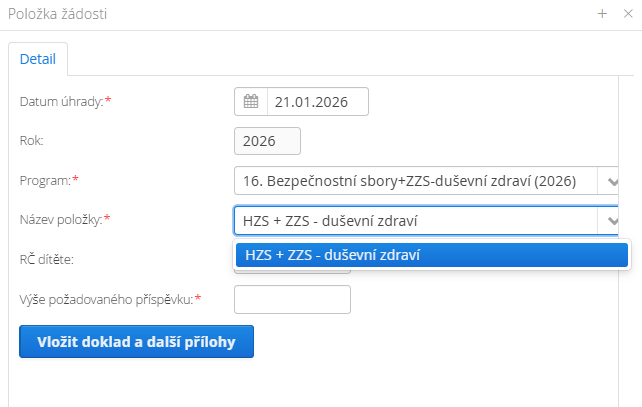This screenshot has width=642, height=407.
Task: Expand the Program dropdown arrow
Action: 611,181
